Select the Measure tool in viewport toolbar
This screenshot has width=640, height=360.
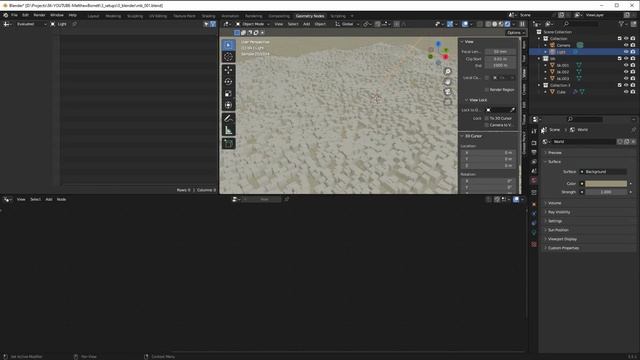tap(228, 131)
